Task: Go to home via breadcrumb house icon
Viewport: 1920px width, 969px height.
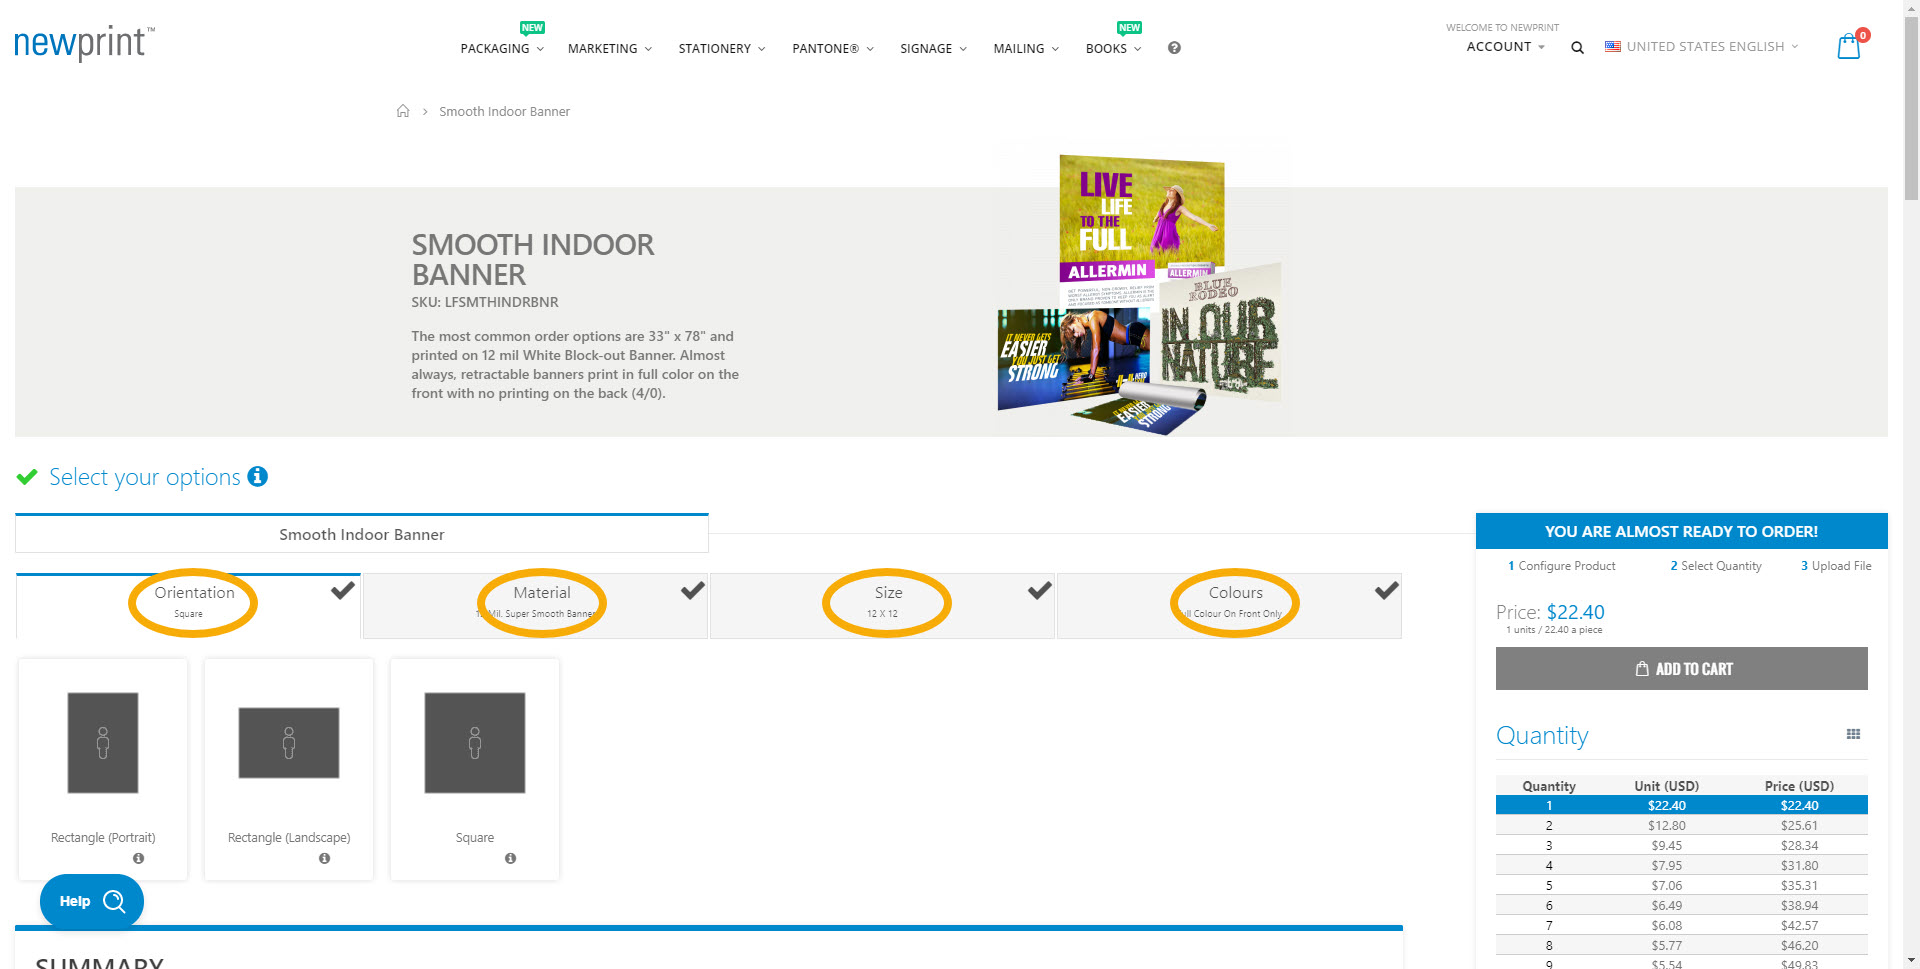Action: tap(403, 111)
